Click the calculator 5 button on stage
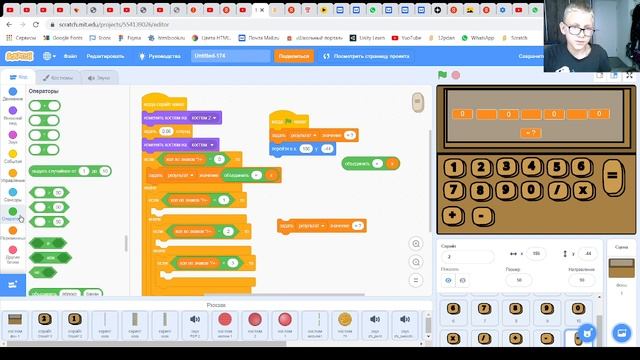This screenshot has width=640, height=360. tap(556, 168)
